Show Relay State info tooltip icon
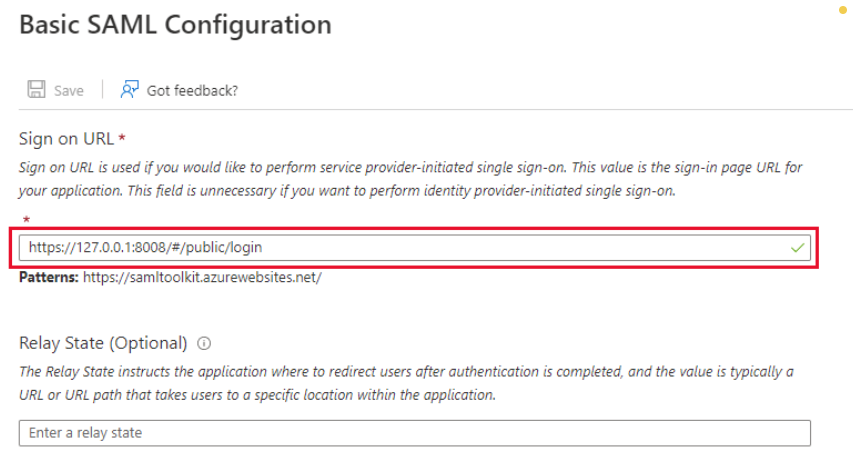This screenshot has height=469, width=853. coord(204,343)
